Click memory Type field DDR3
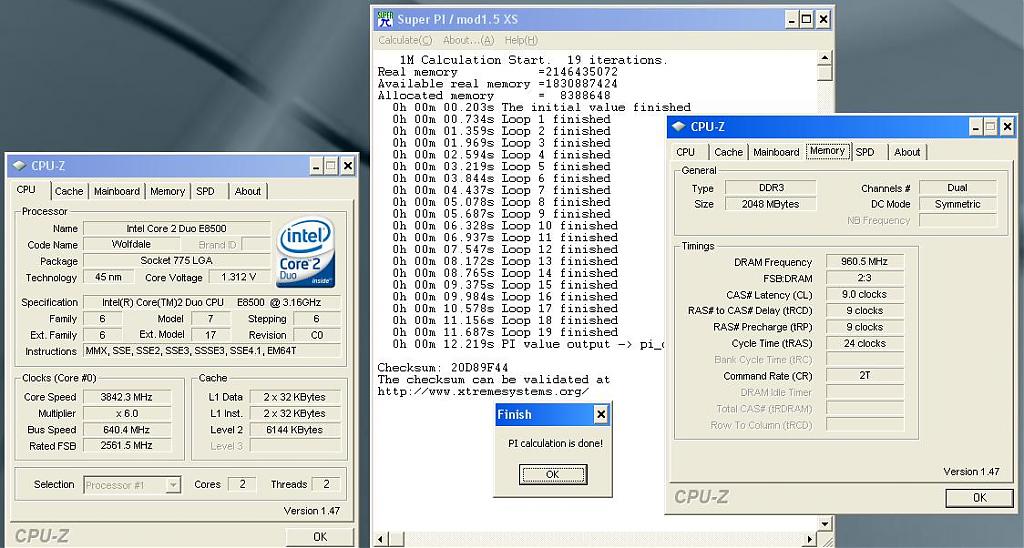 pos(771,188)
